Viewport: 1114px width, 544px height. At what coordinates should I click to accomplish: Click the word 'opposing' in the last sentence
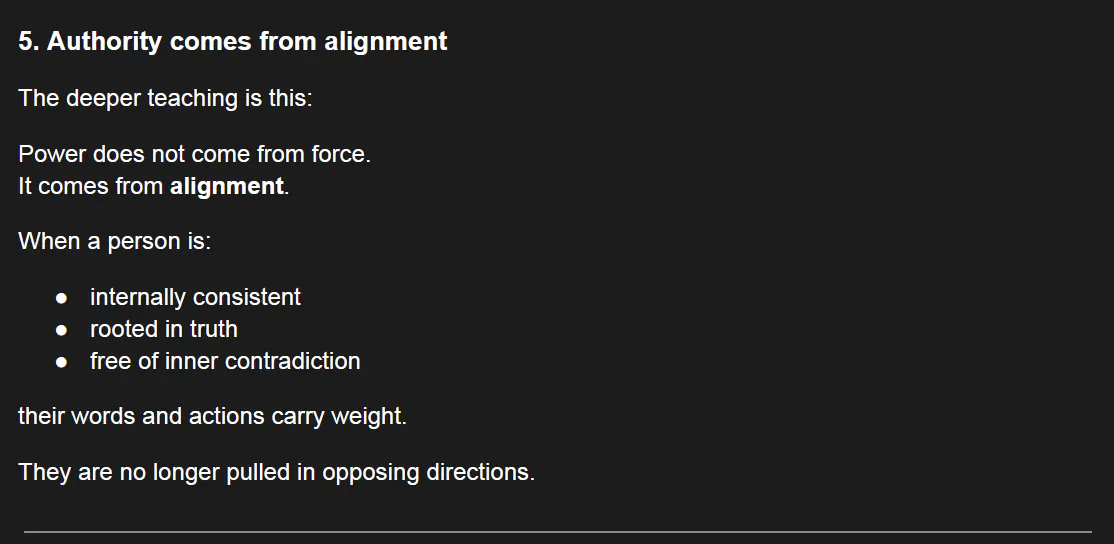tap(370, 472)
